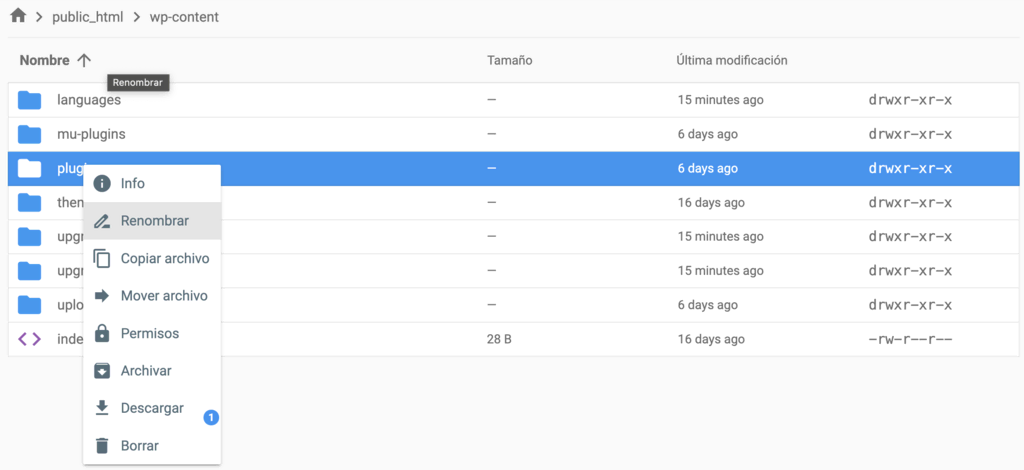Choose Renombrar from the context menu
The height and width of the screenshot is (470, 1024).
coord(154,221)
